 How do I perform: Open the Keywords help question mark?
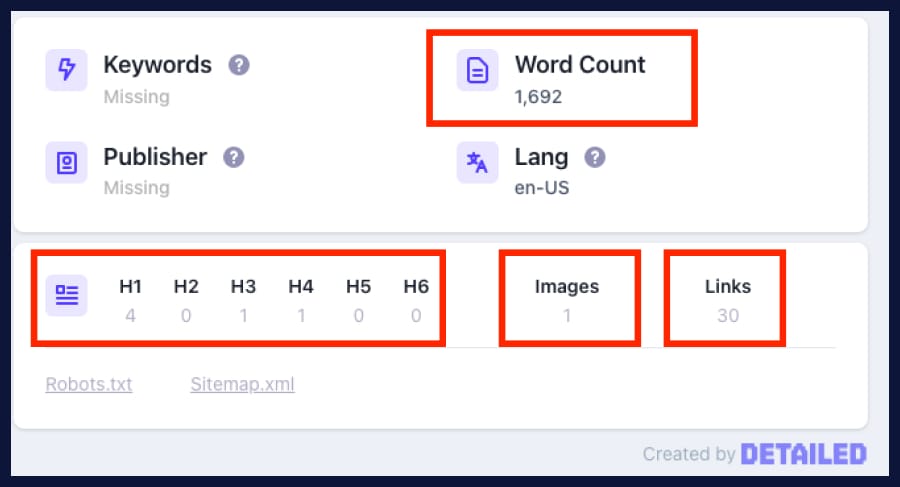point(238,66)
